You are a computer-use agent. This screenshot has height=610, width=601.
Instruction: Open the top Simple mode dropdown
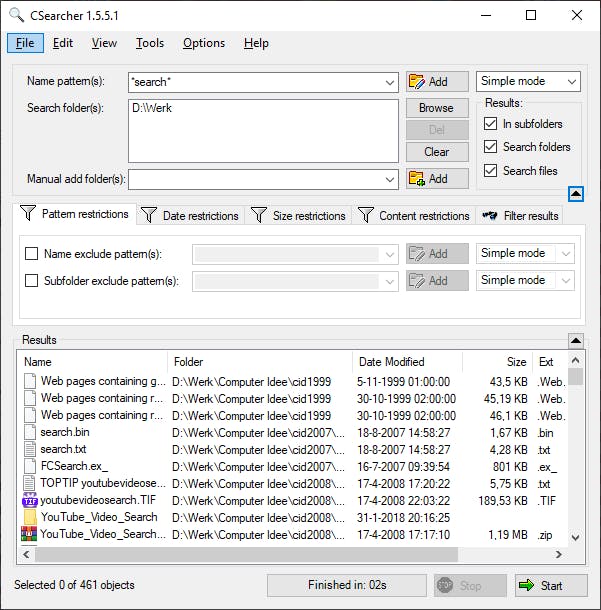[x=571, y=81]
